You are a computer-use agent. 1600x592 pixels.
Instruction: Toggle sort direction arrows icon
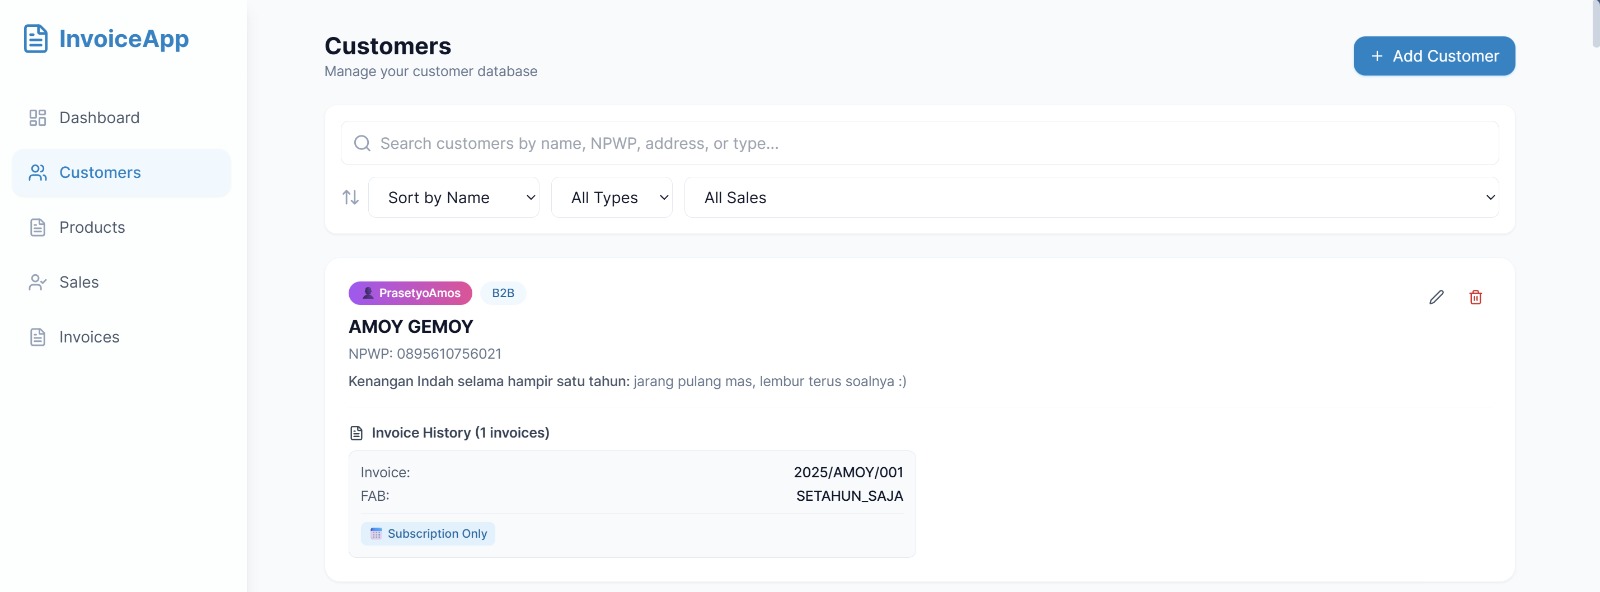click(351, 198)
